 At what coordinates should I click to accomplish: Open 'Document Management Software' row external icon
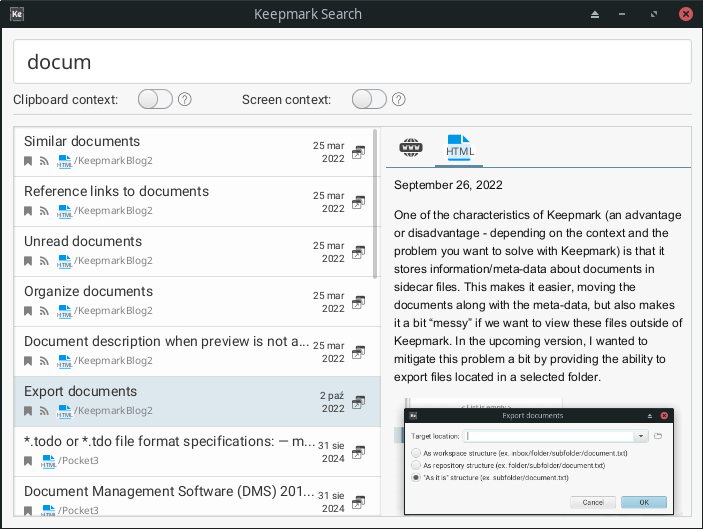358,502
